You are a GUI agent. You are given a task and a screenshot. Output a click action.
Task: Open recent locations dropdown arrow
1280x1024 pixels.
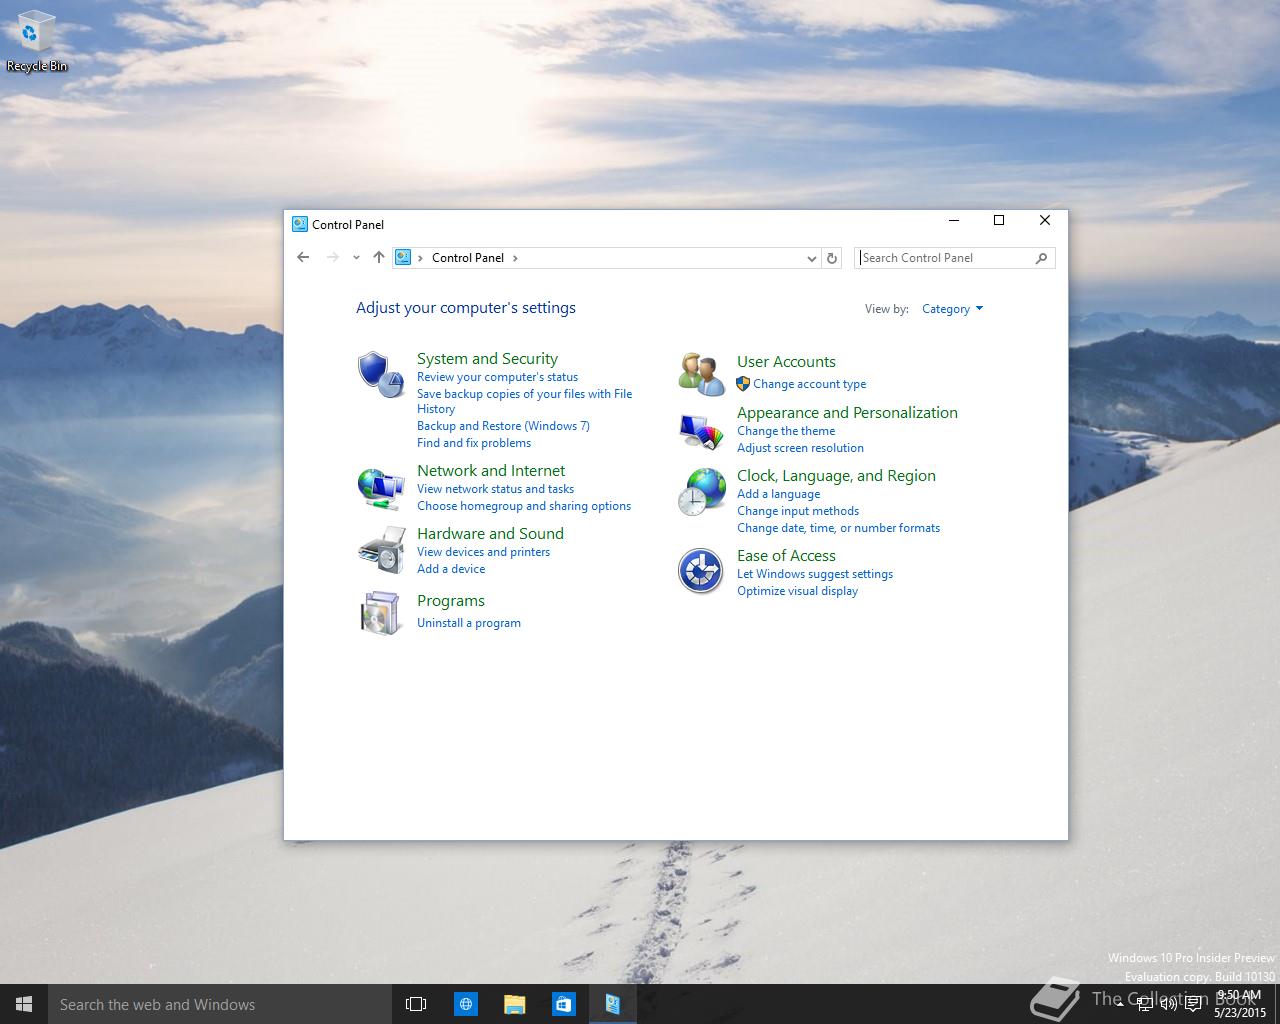click(356, 258)
